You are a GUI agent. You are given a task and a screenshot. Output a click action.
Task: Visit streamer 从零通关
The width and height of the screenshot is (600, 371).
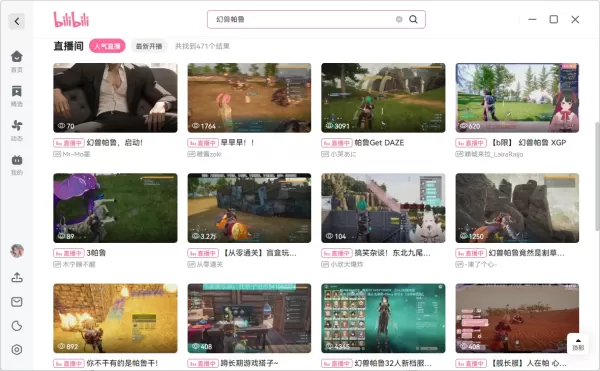point(209,264)
